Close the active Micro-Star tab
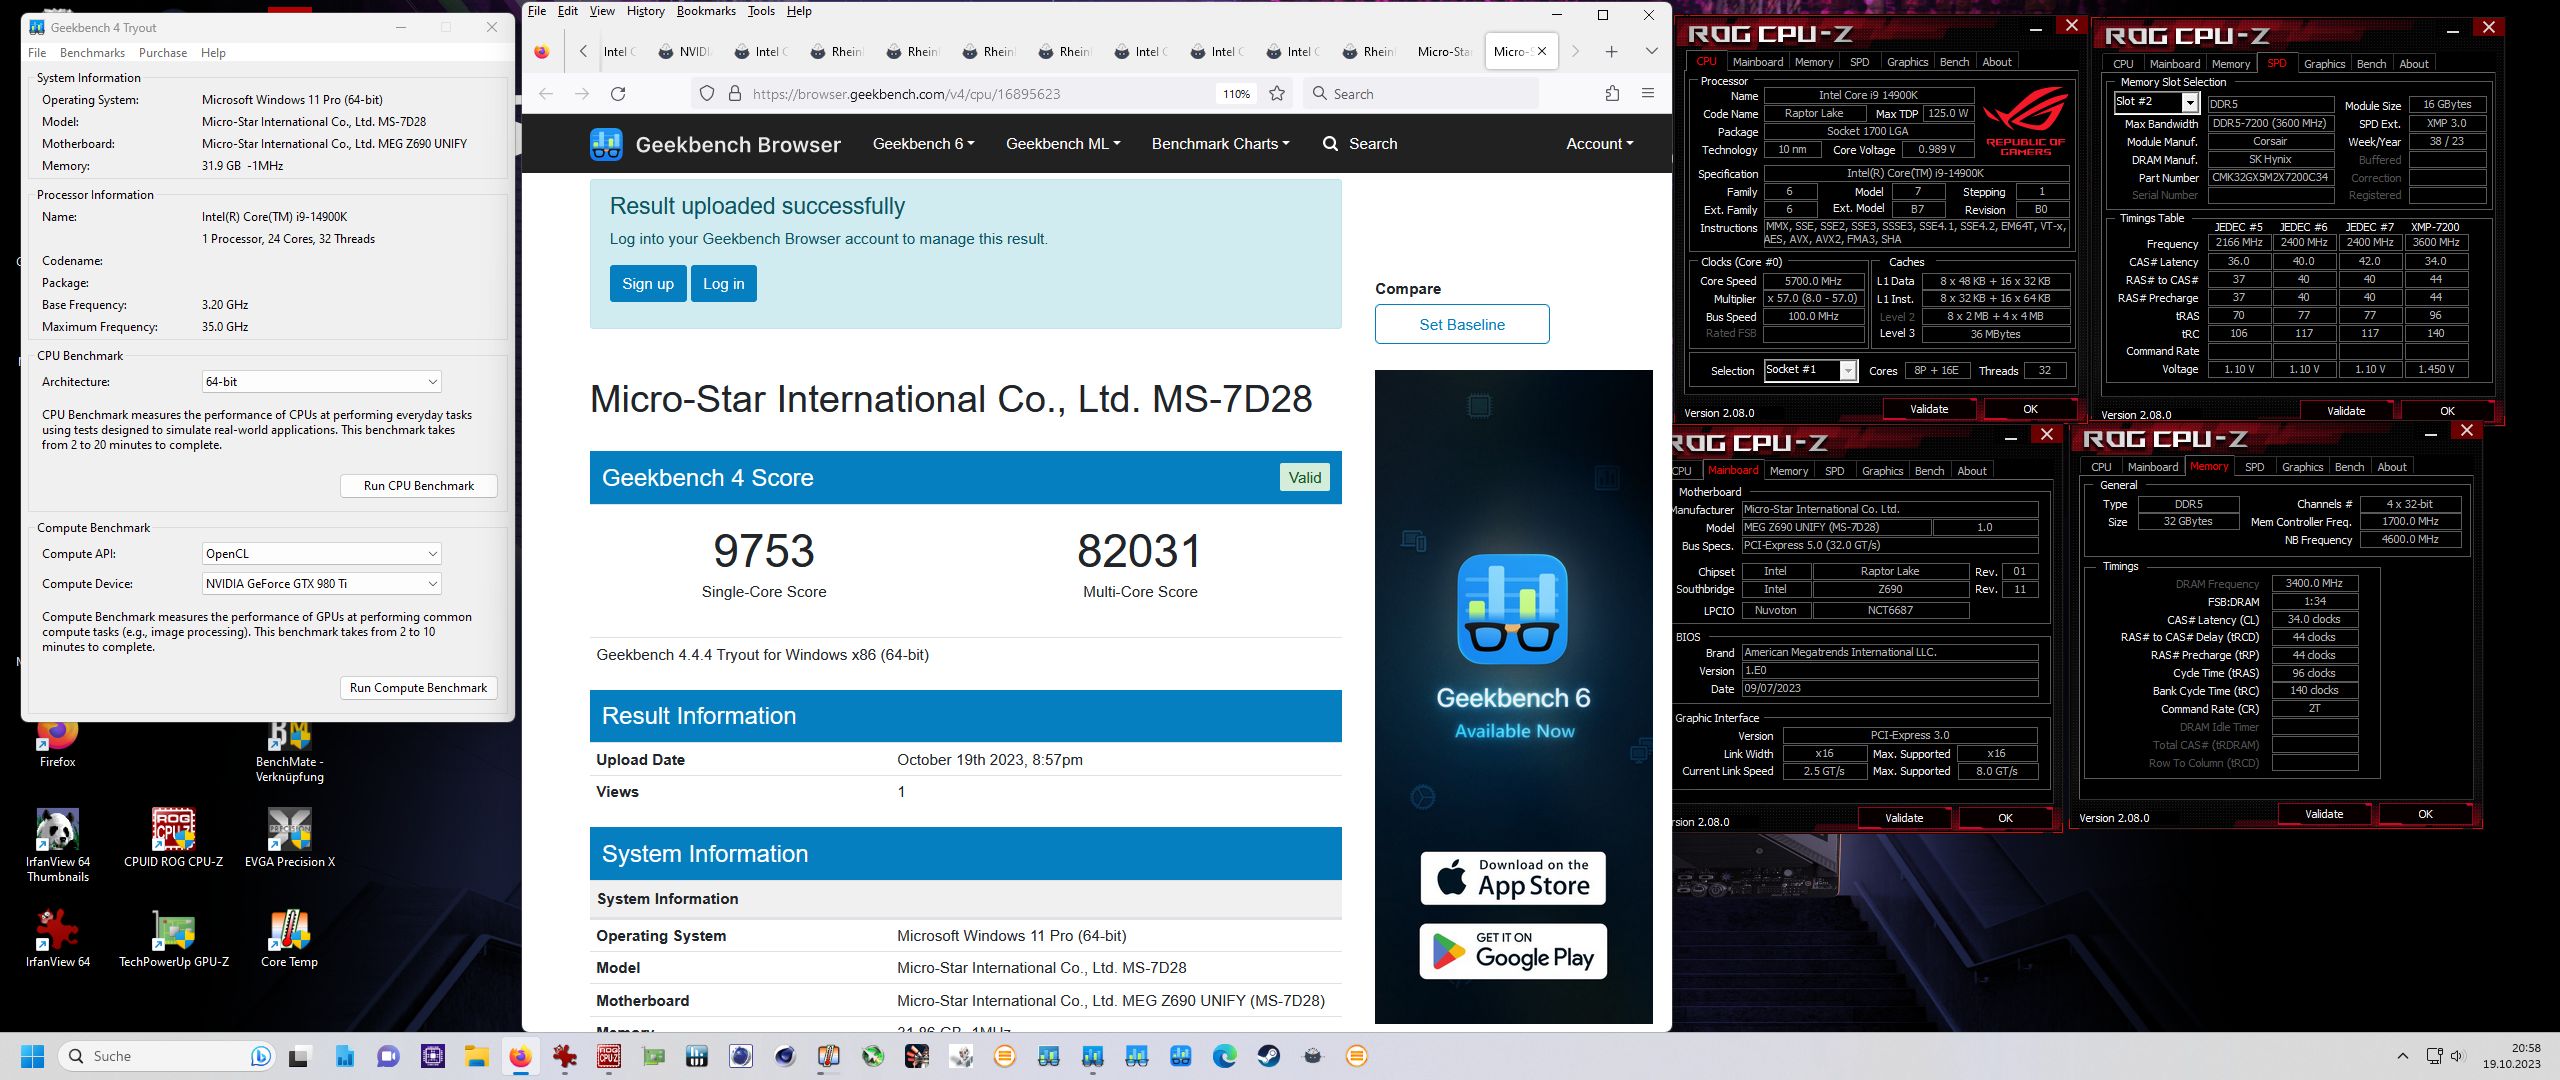This screenshot has height=1080, width=2560. pos(1542,51)
